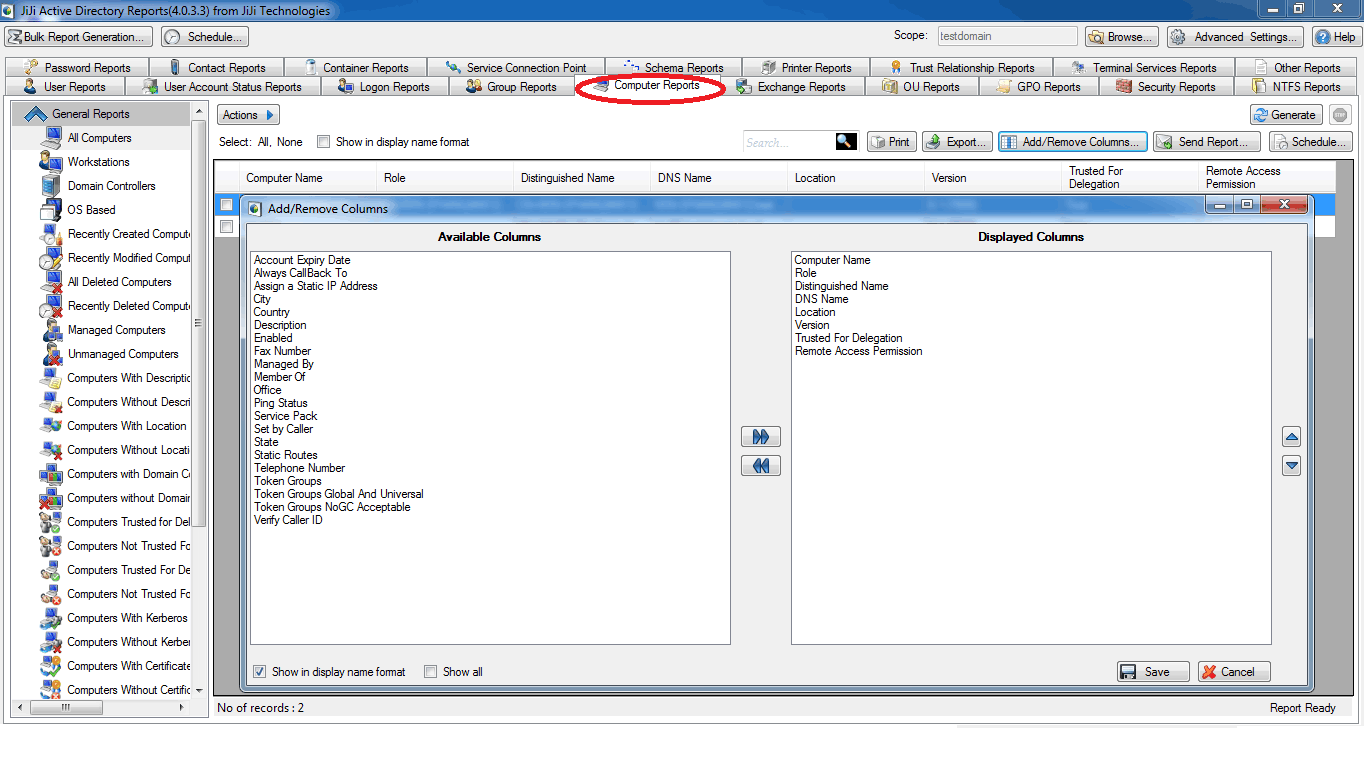Move selected column up with up arrow
Screen dimensions: 1364x768
pos(1291,437)
